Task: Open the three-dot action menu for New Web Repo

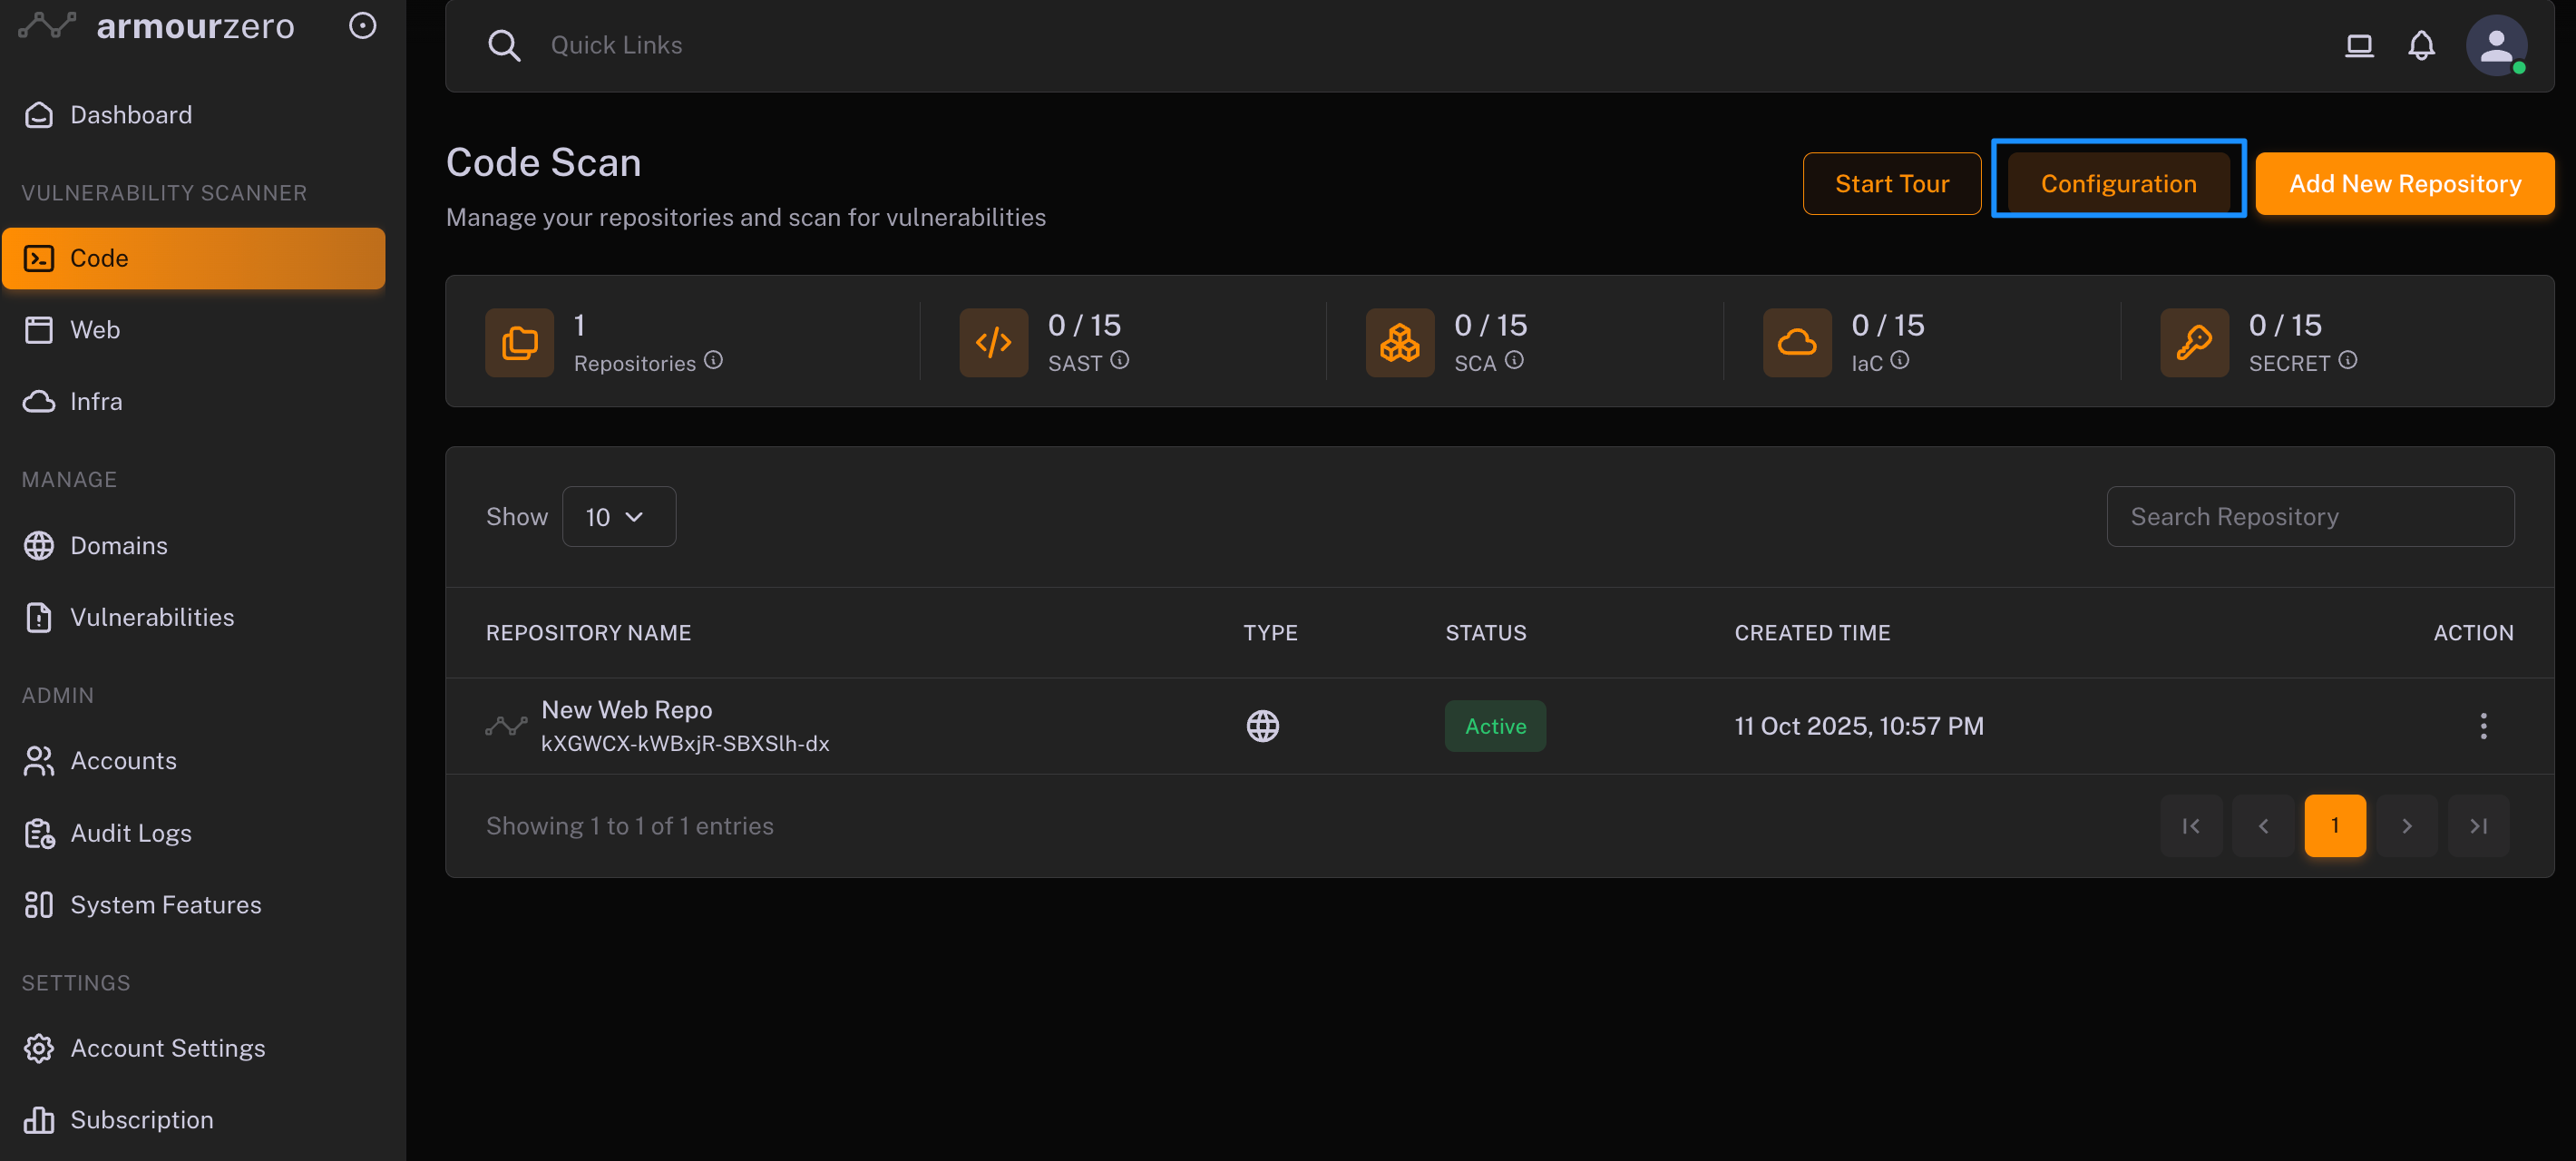Action: [2483, 726]
